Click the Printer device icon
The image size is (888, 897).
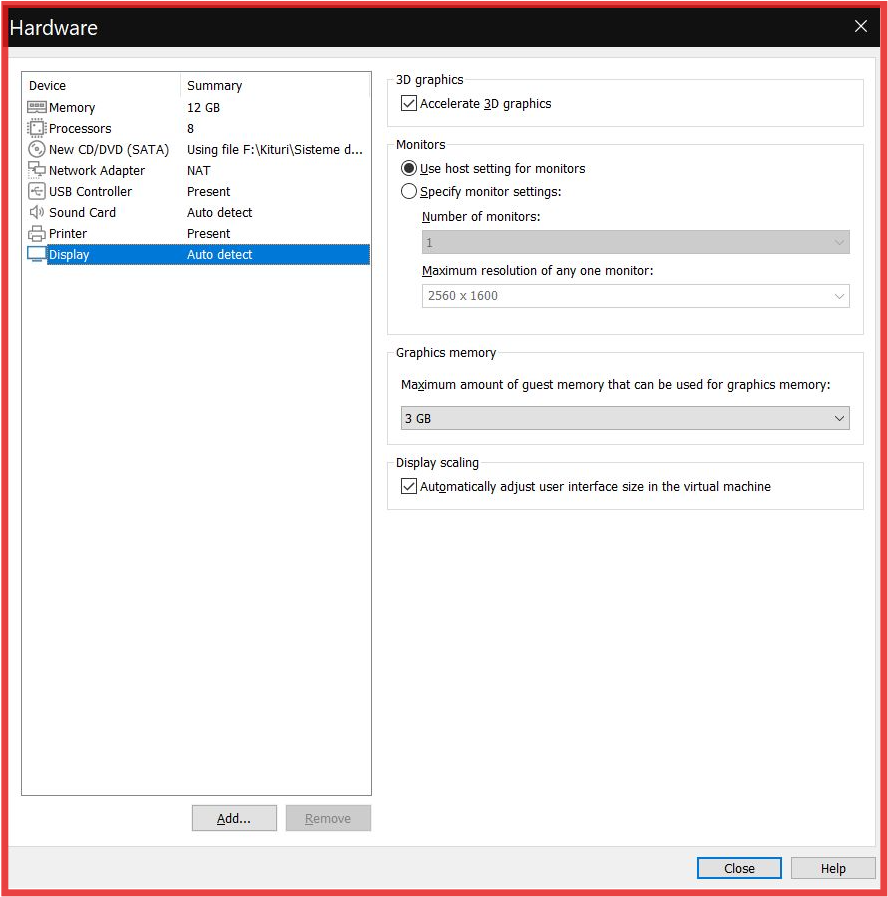[x=37, y=233]
